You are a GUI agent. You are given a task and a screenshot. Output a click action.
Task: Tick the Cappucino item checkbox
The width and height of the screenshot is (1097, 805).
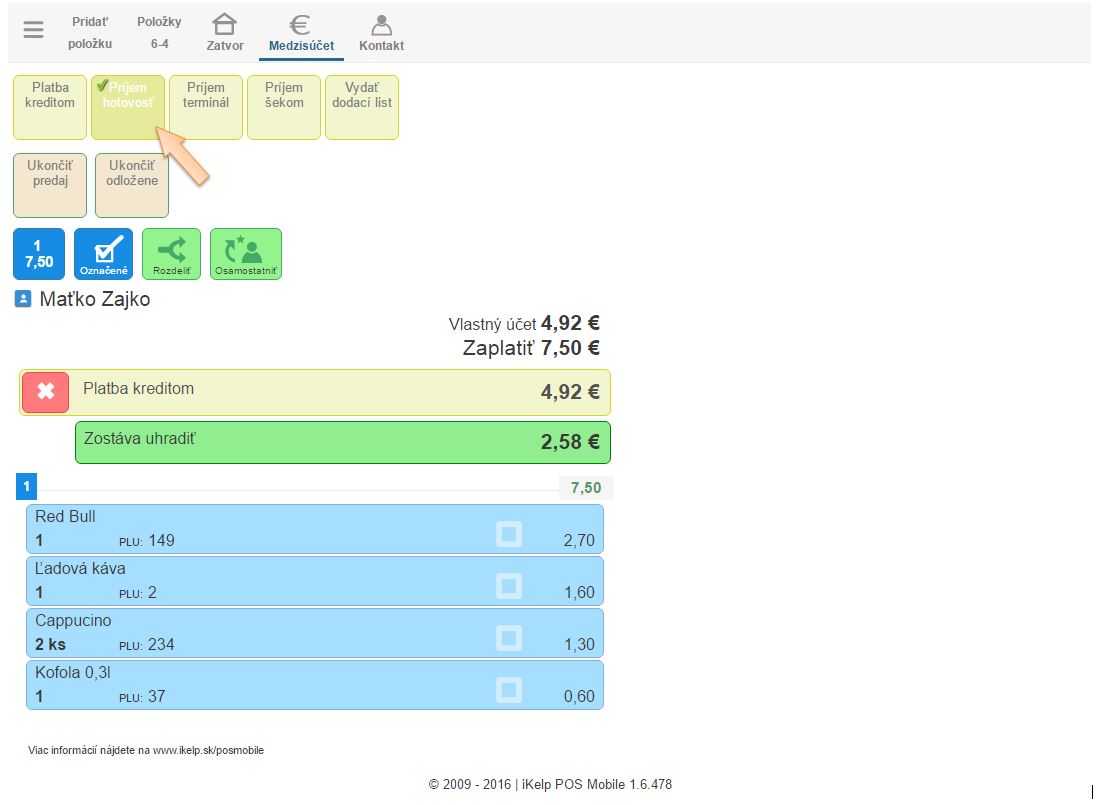coord(509,638)
